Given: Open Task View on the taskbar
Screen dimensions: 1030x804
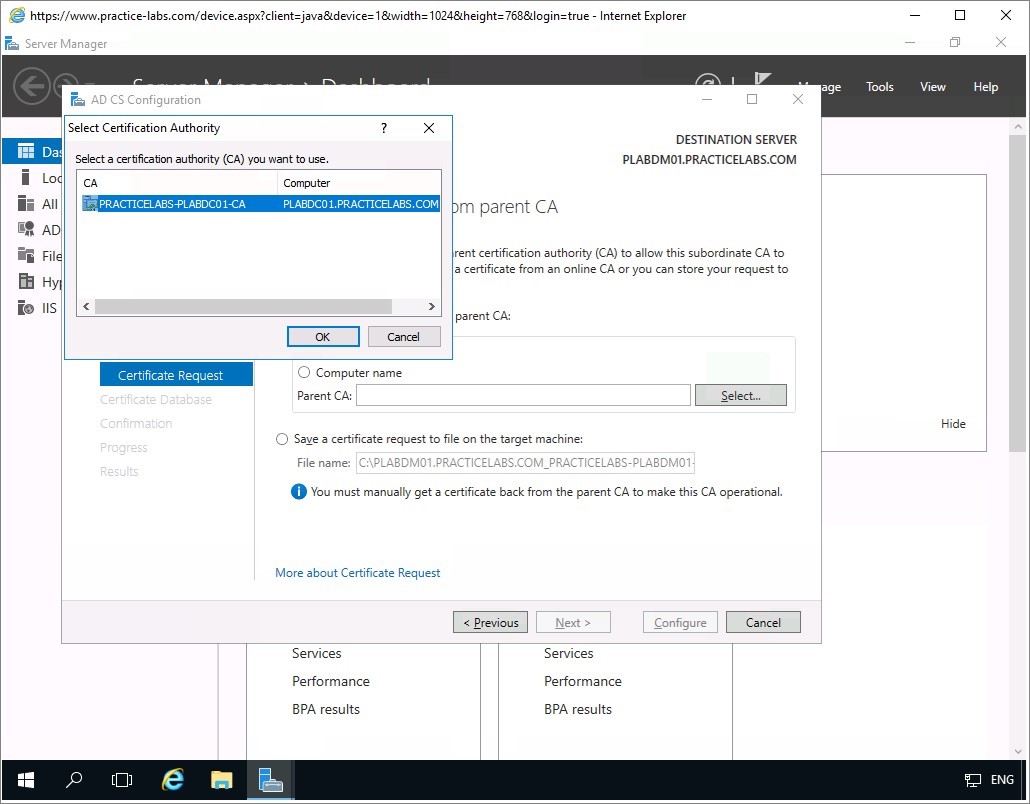Looking at the screenshot, I should [x=122, y=780].
